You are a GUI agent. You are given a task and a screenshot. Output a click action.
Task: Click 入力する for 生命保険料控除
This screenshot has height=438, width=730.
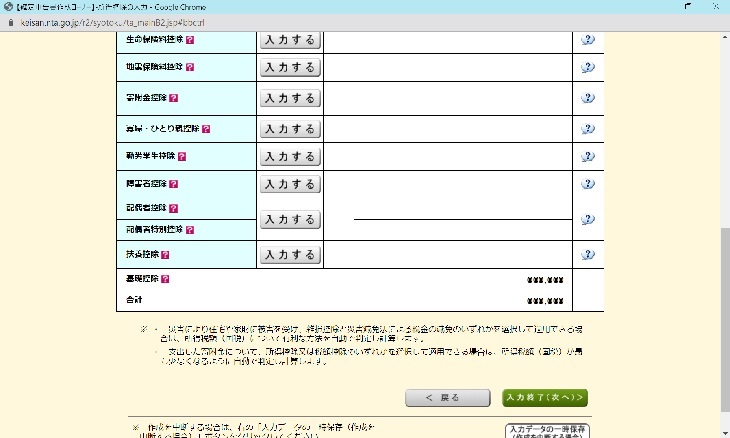[x=290, y=40]
